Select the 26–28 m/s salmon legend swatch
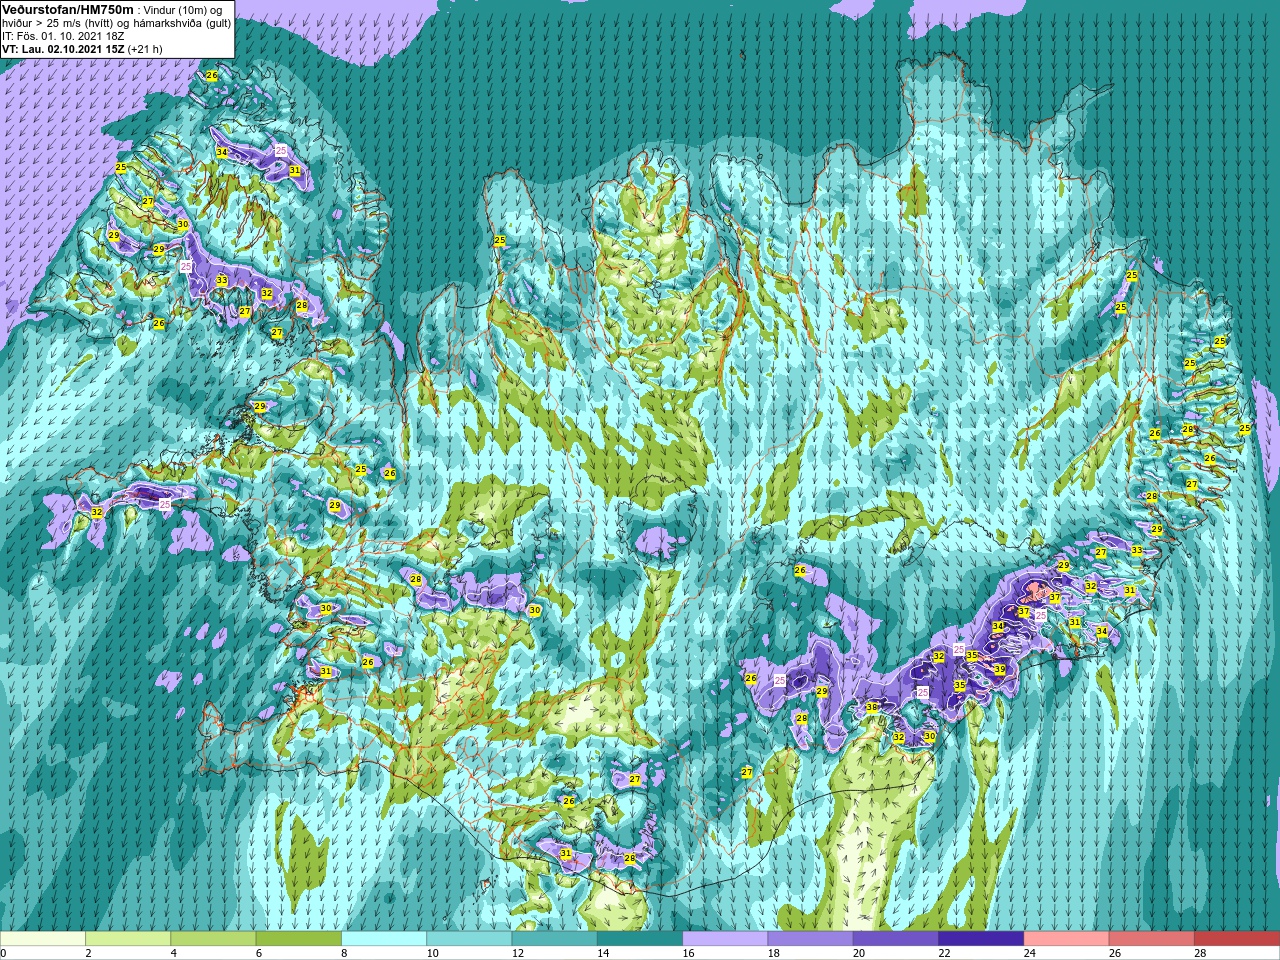The width and height of the screenshot is (1280, 960). point(1151,939)
